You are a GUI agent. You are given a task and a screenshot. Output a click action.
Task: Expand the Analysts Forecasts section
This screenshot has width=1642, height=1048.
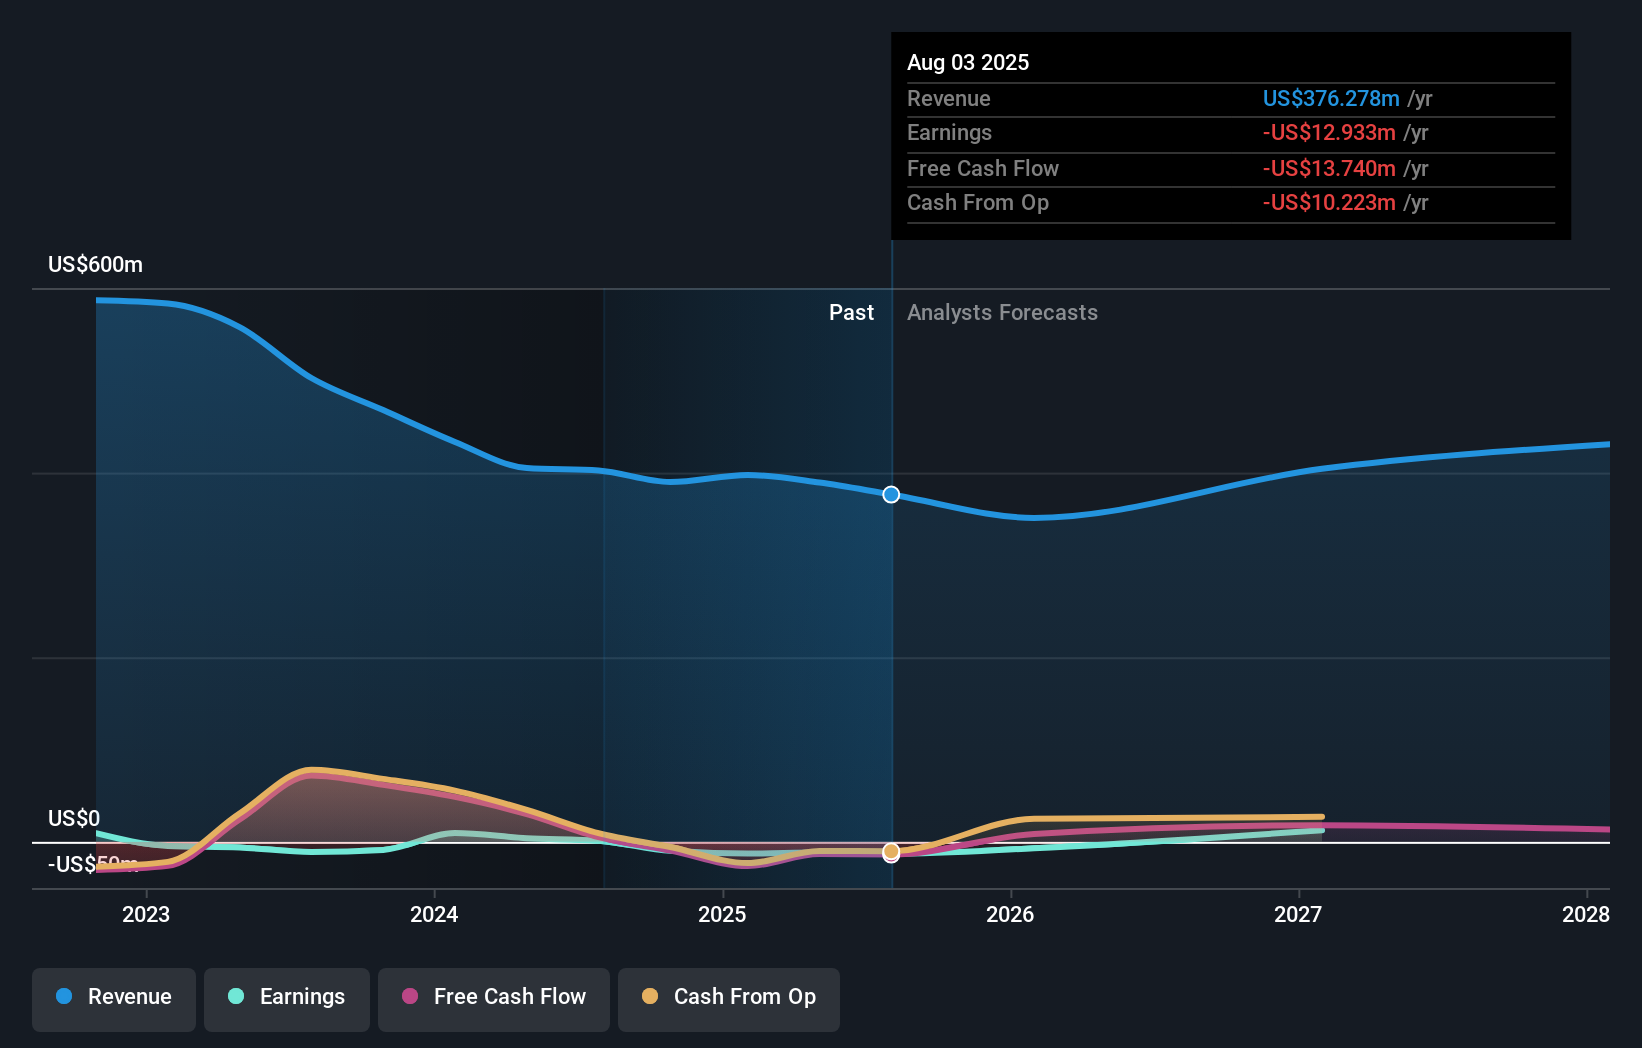coord(1002,312)
